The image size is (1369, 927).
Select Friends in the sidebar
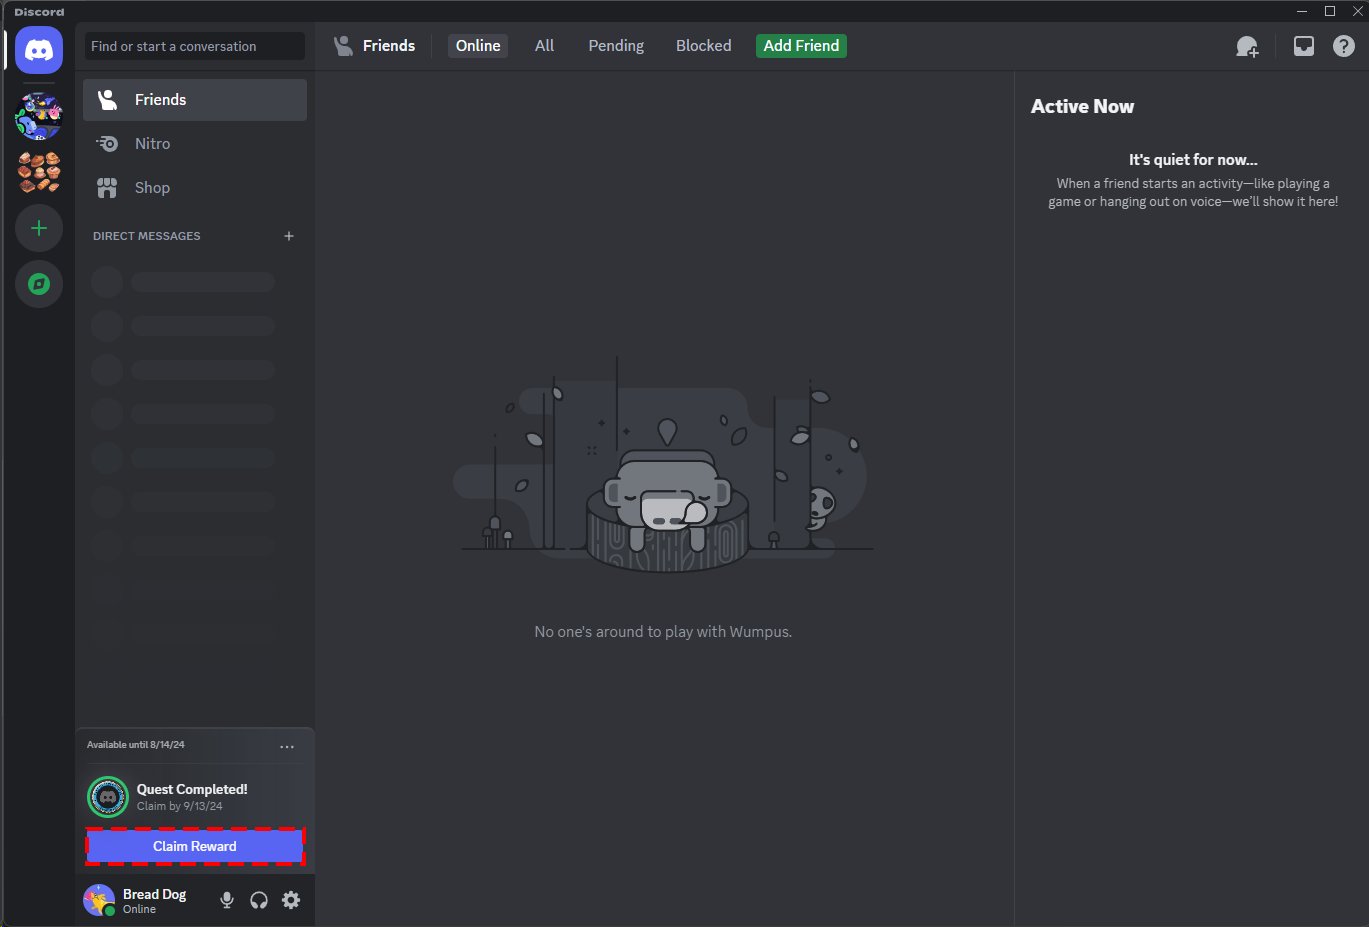tap(195, 100)
